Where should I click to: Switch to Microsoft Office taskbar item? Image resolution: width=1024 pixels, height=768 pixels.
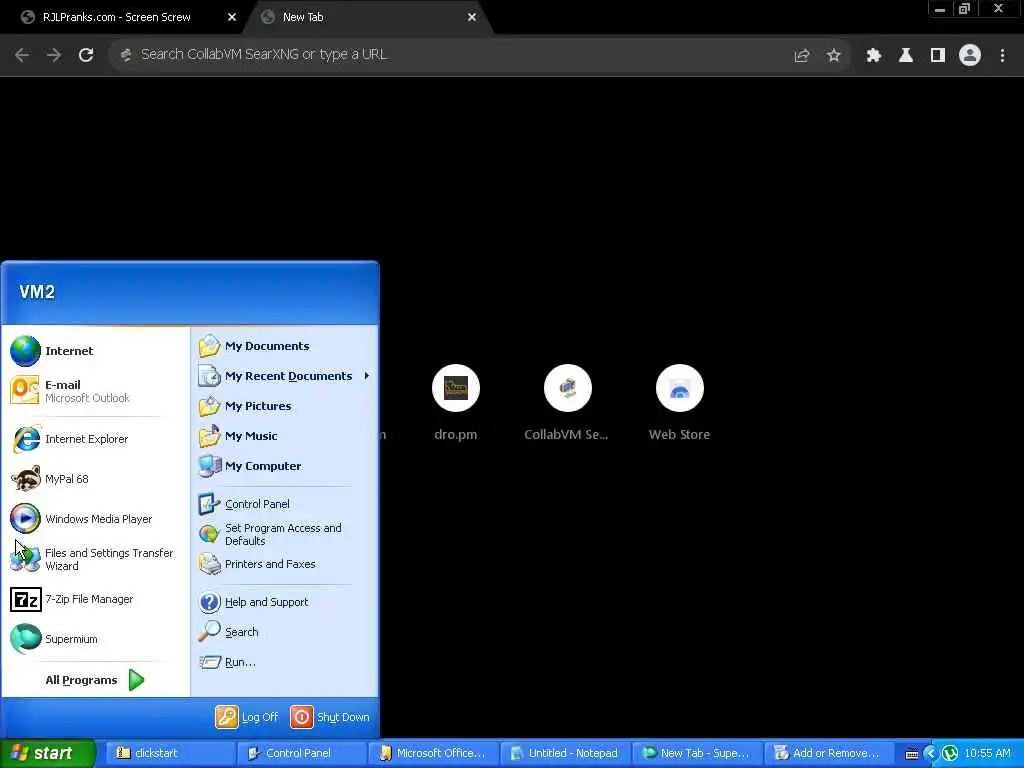pos(432,753)
